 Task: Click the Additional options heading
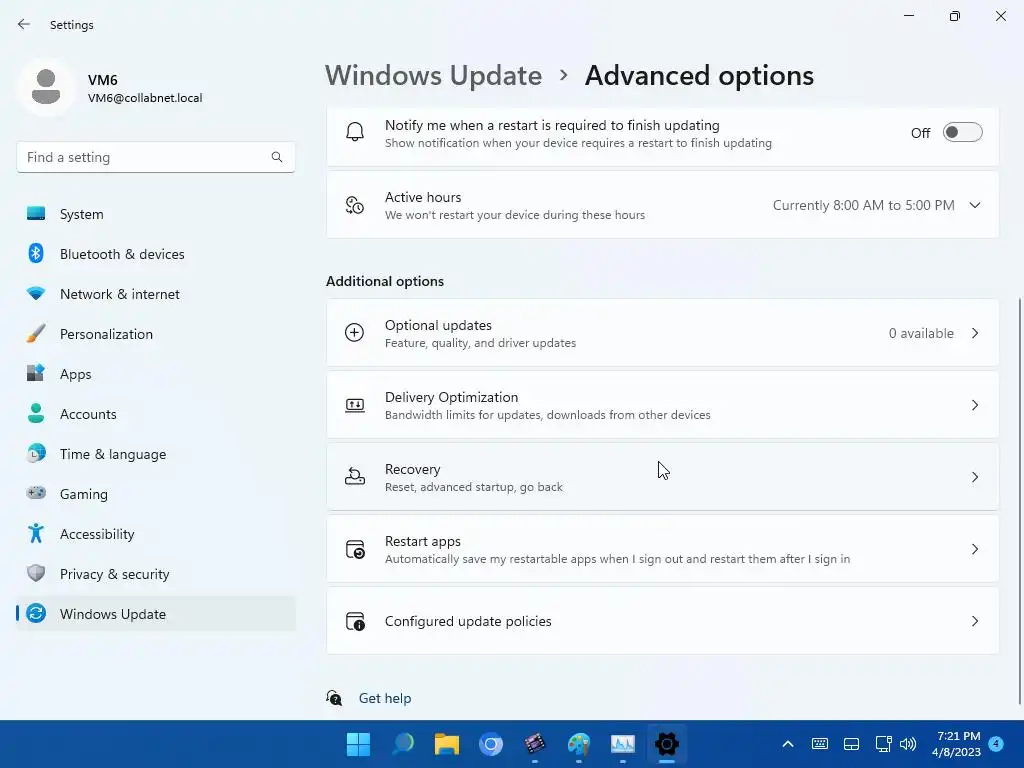pos(385,281)
